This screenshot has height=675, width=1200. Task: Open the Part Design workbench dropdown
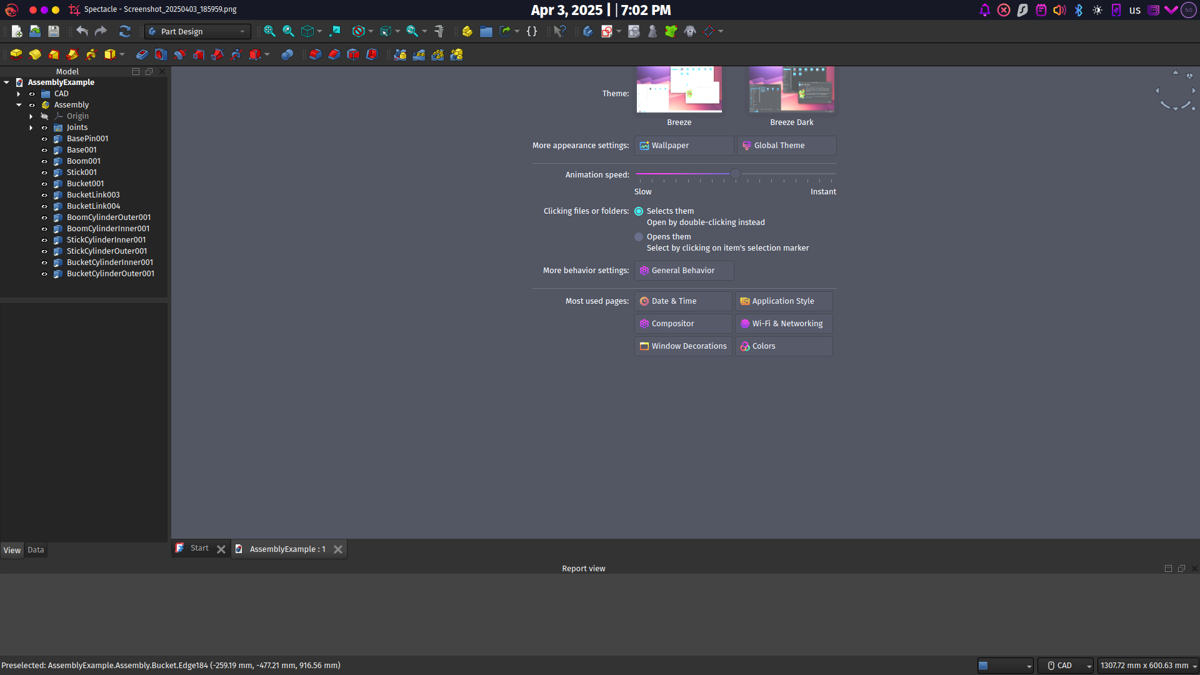click(197, 32)
